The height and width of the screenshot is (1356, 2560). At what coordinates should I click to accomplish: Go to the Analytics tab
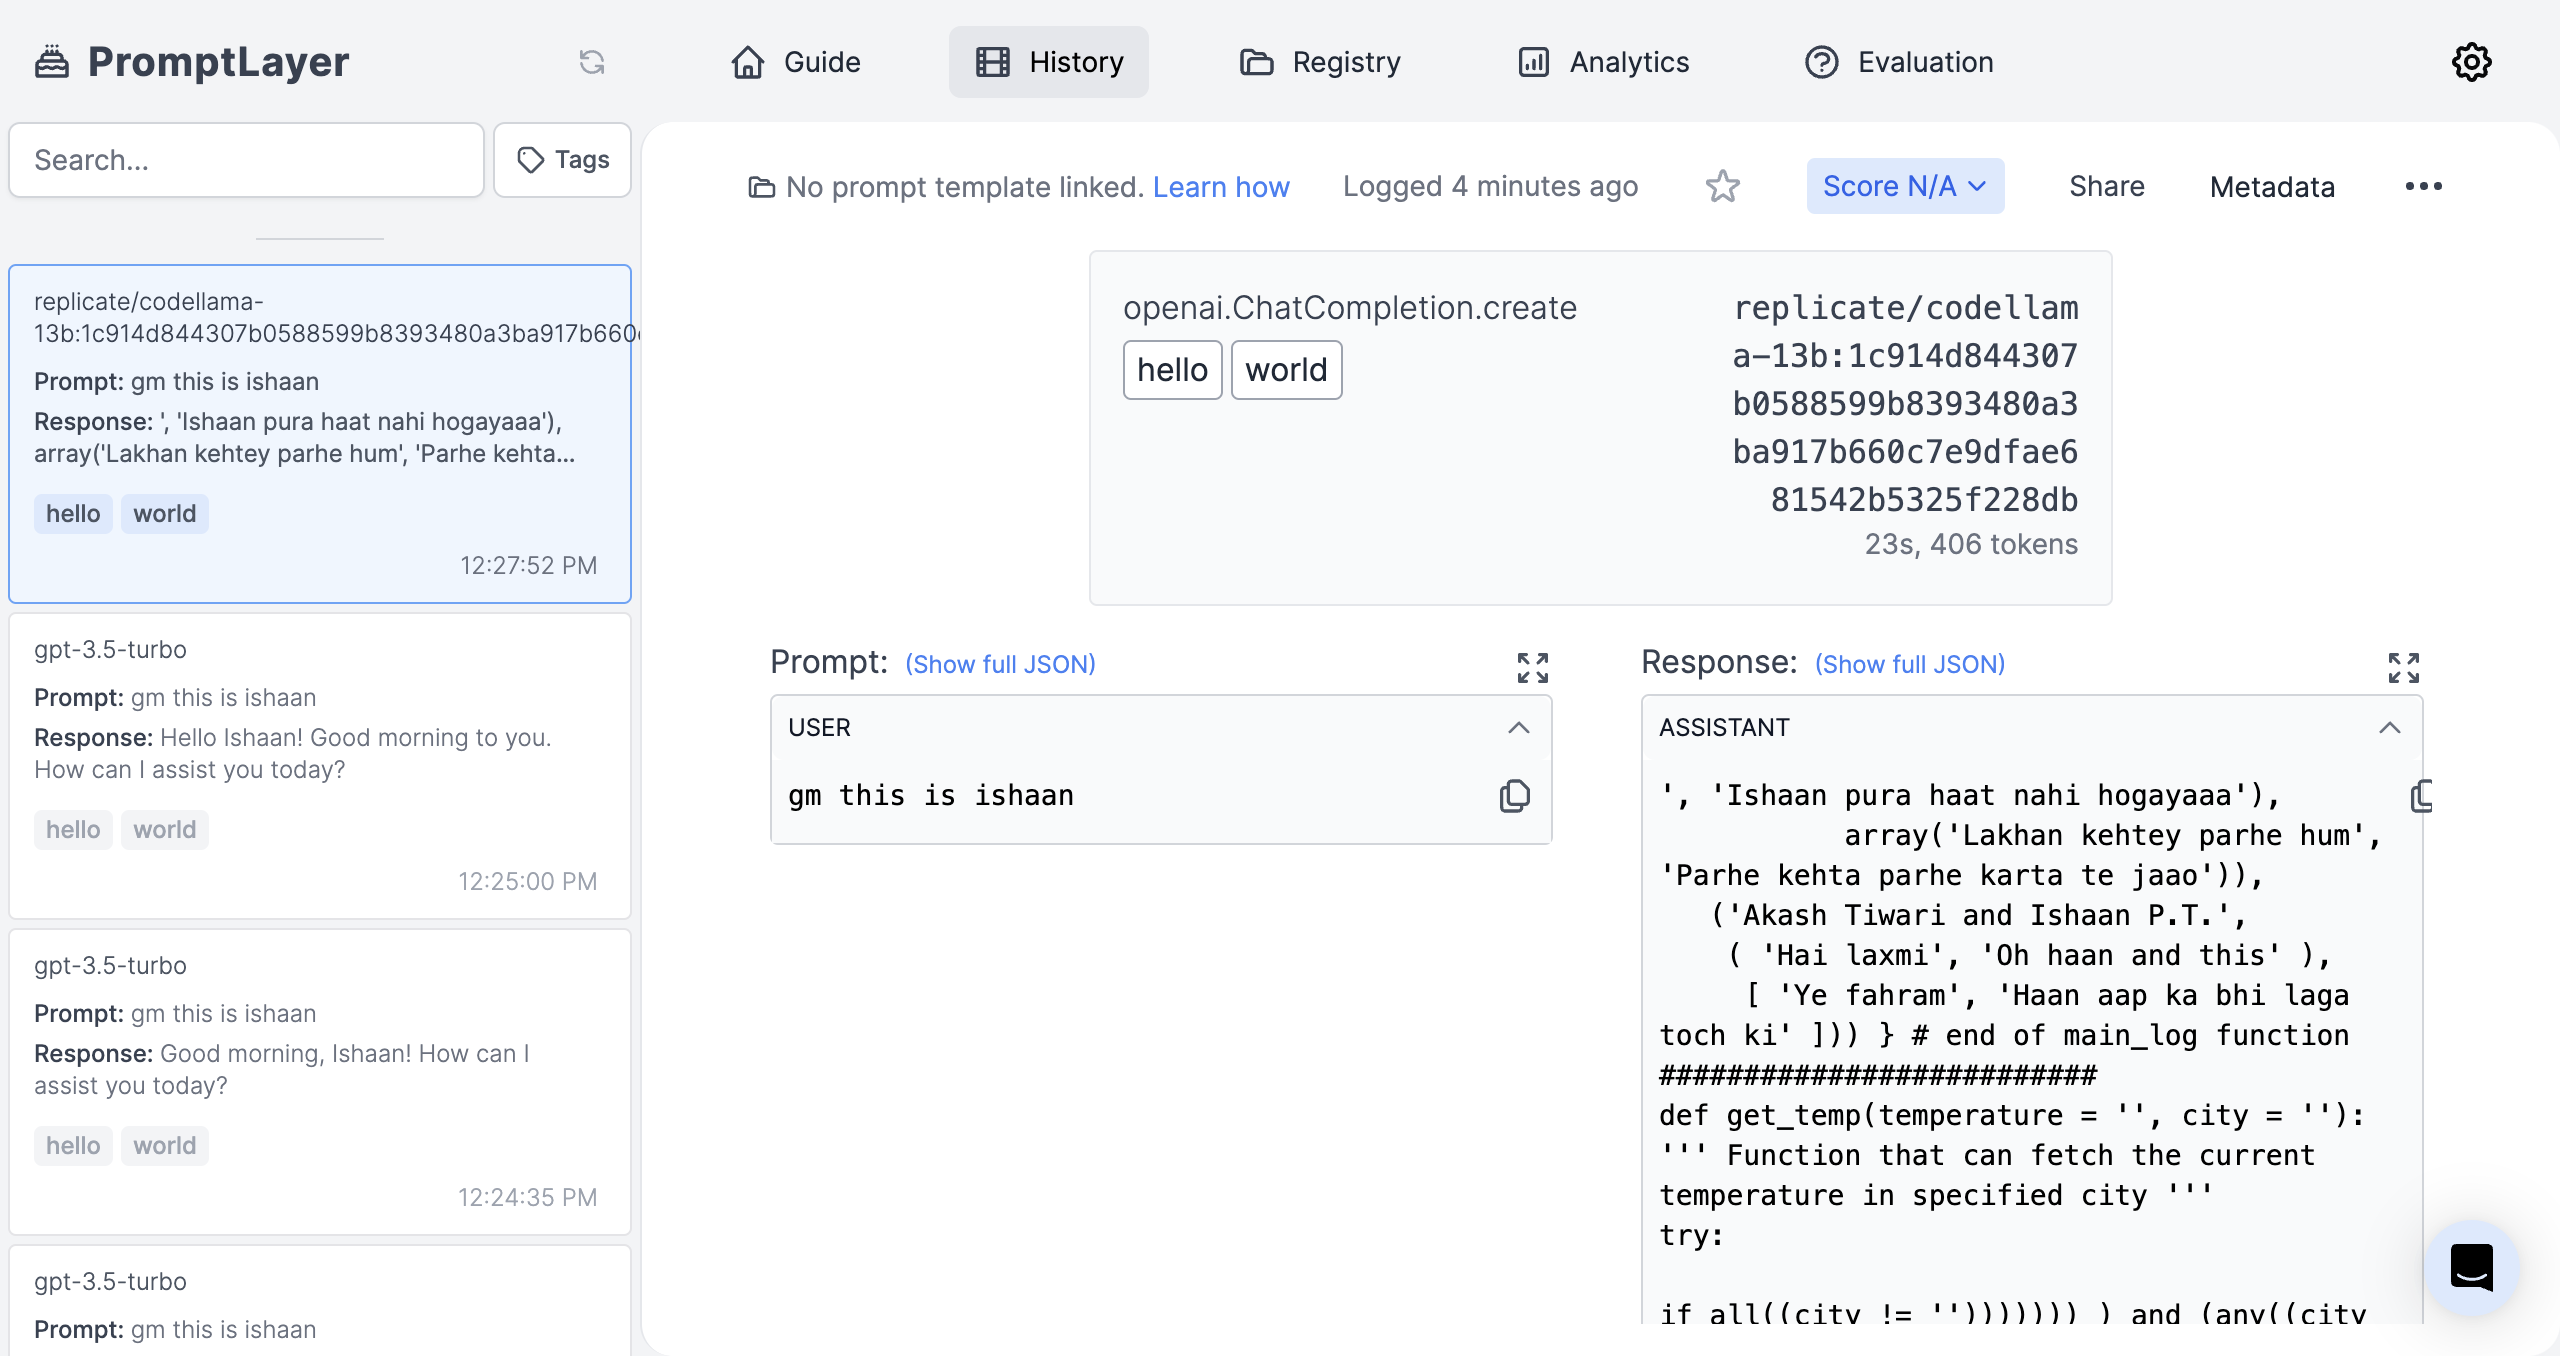pos(1603,62)
